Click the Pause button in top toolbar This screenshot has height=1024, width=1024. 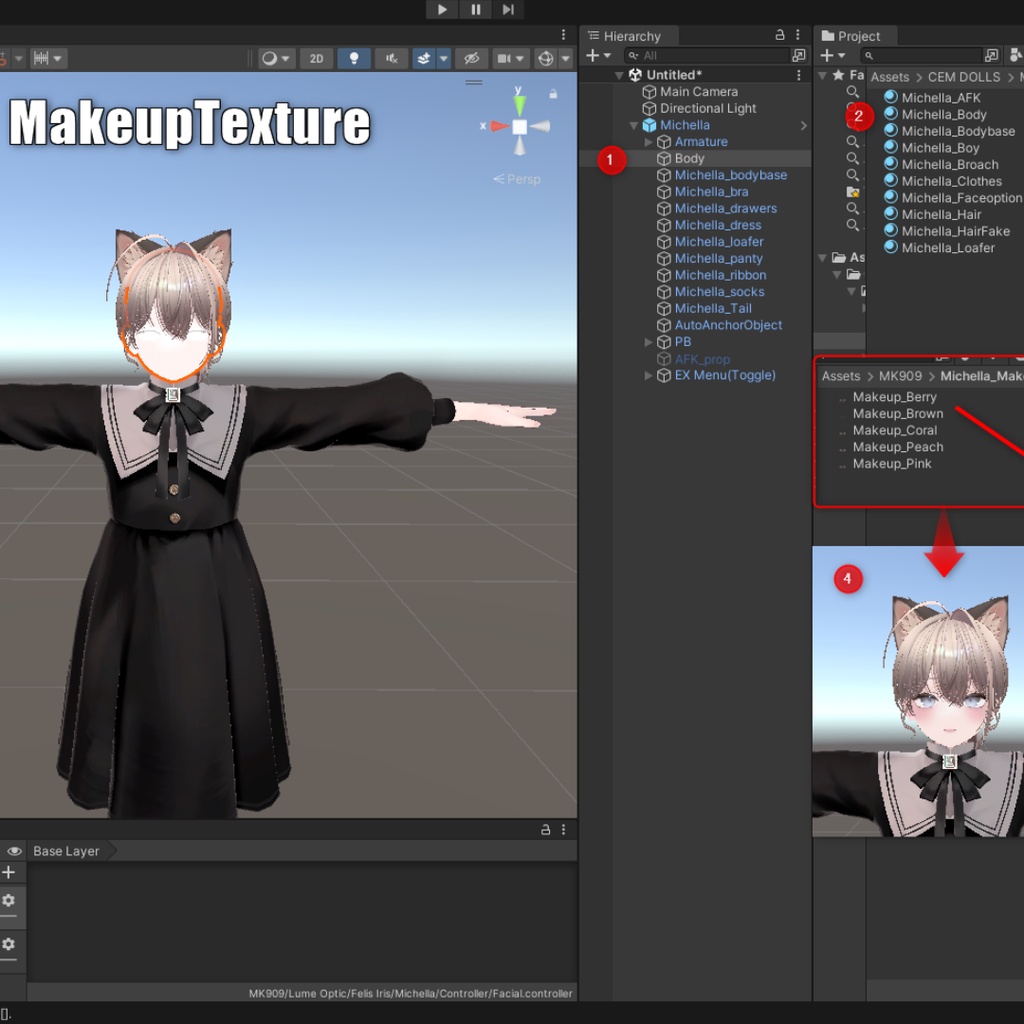click(475, 9)
